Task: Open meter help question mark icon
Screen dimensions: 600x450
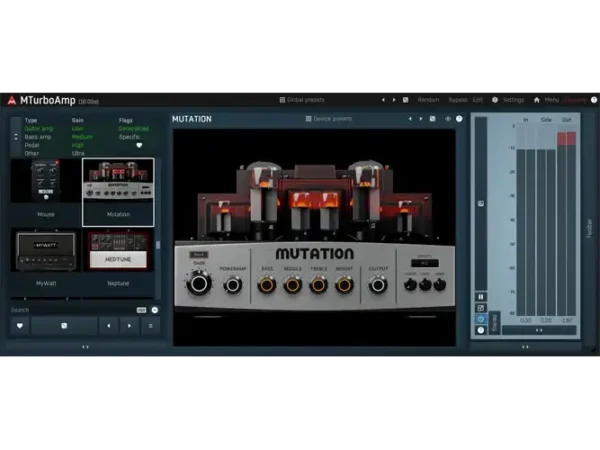Action: (481, 330)
